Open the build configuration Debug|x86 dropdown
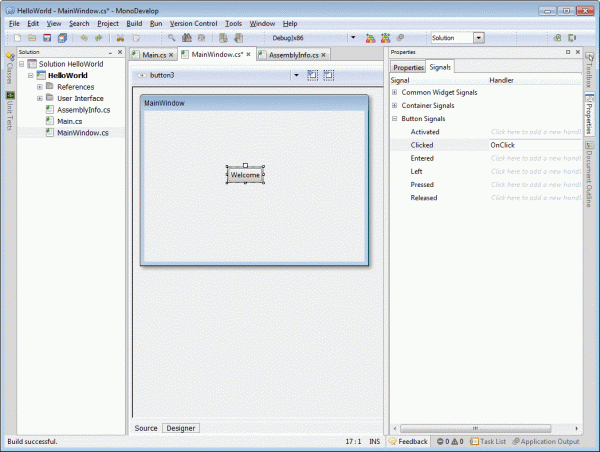This screenshot has width=600, height=452. (x=353, y=38)
